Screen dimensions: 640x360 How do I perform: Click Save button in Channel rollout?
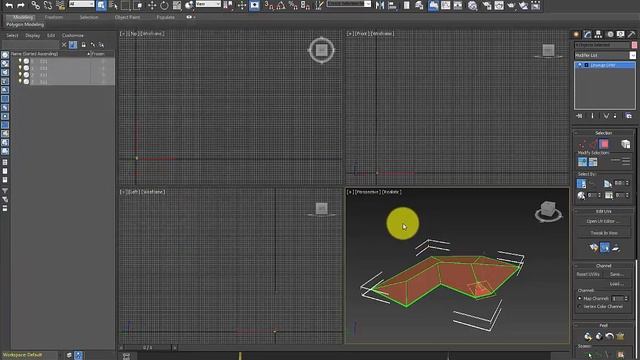(616, 274)
